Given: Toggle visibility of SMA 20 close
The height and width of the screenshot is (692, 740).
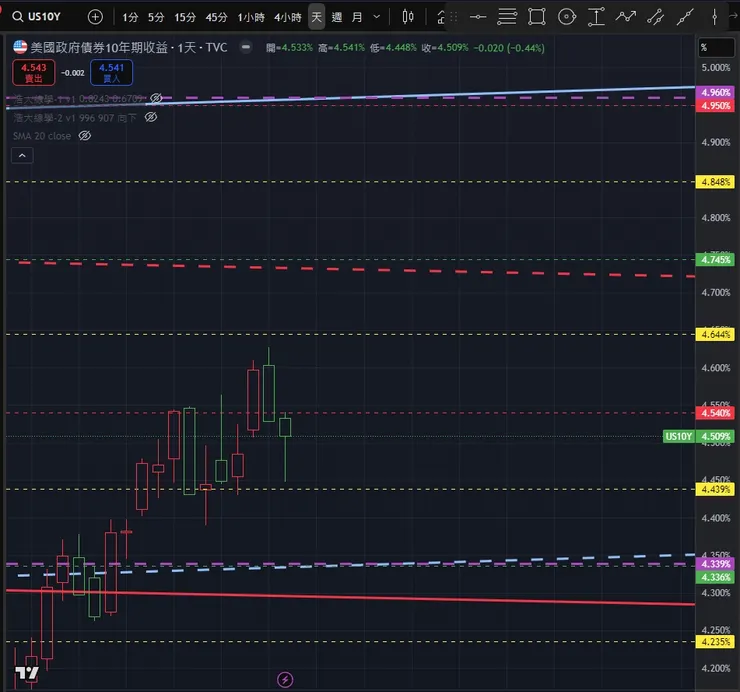Looking at the screenshot, I should (x=84, y=136).
